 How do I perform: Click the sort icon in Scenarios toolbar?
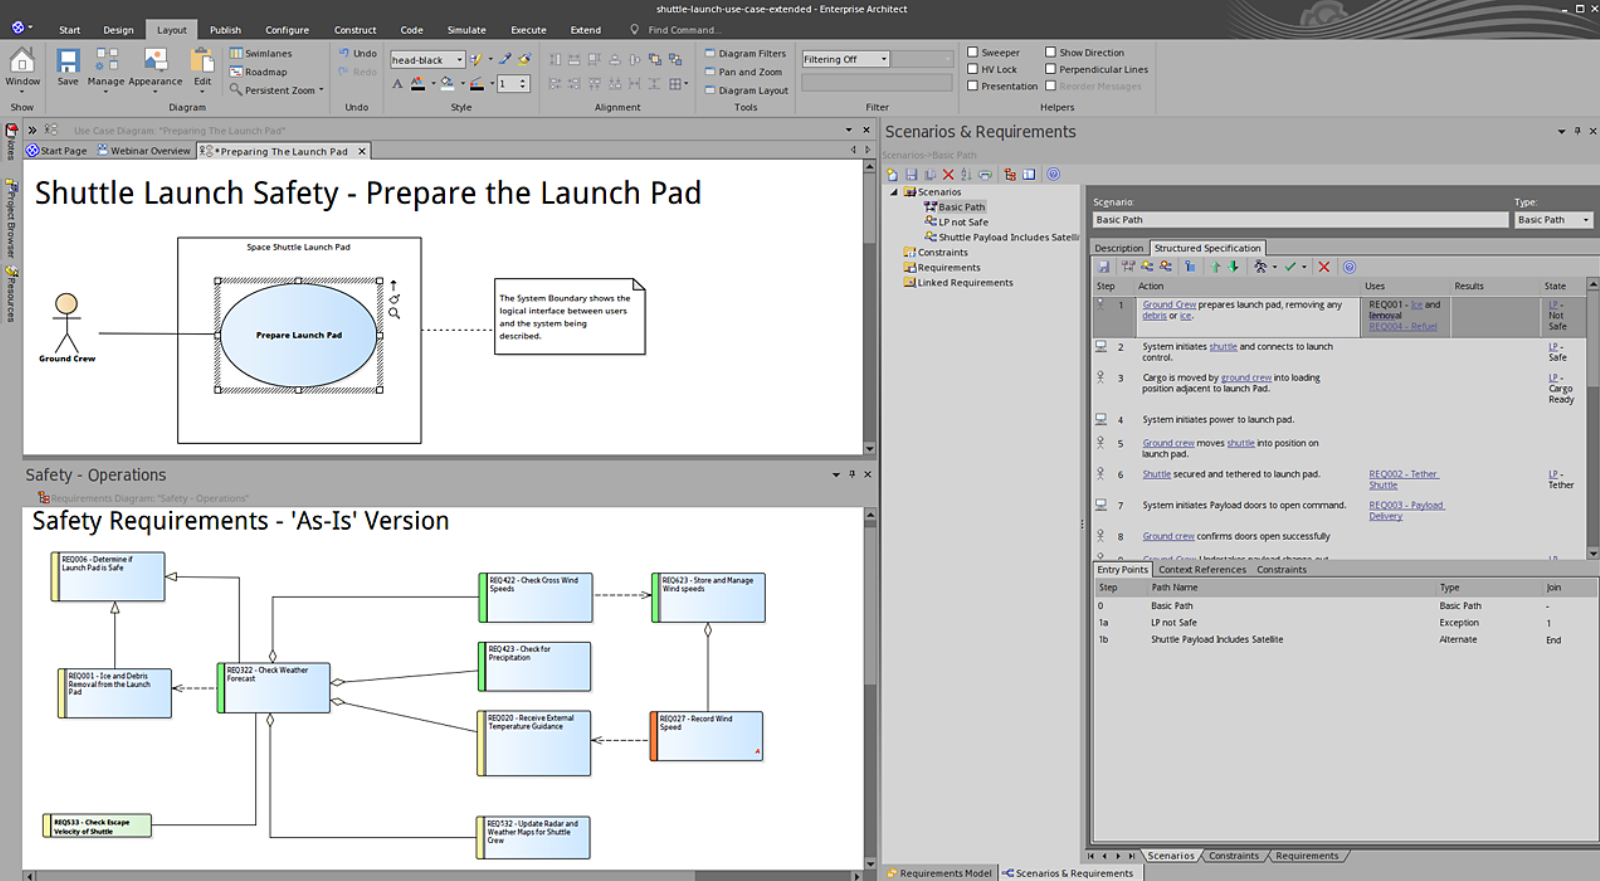click(x=966, y=174)
